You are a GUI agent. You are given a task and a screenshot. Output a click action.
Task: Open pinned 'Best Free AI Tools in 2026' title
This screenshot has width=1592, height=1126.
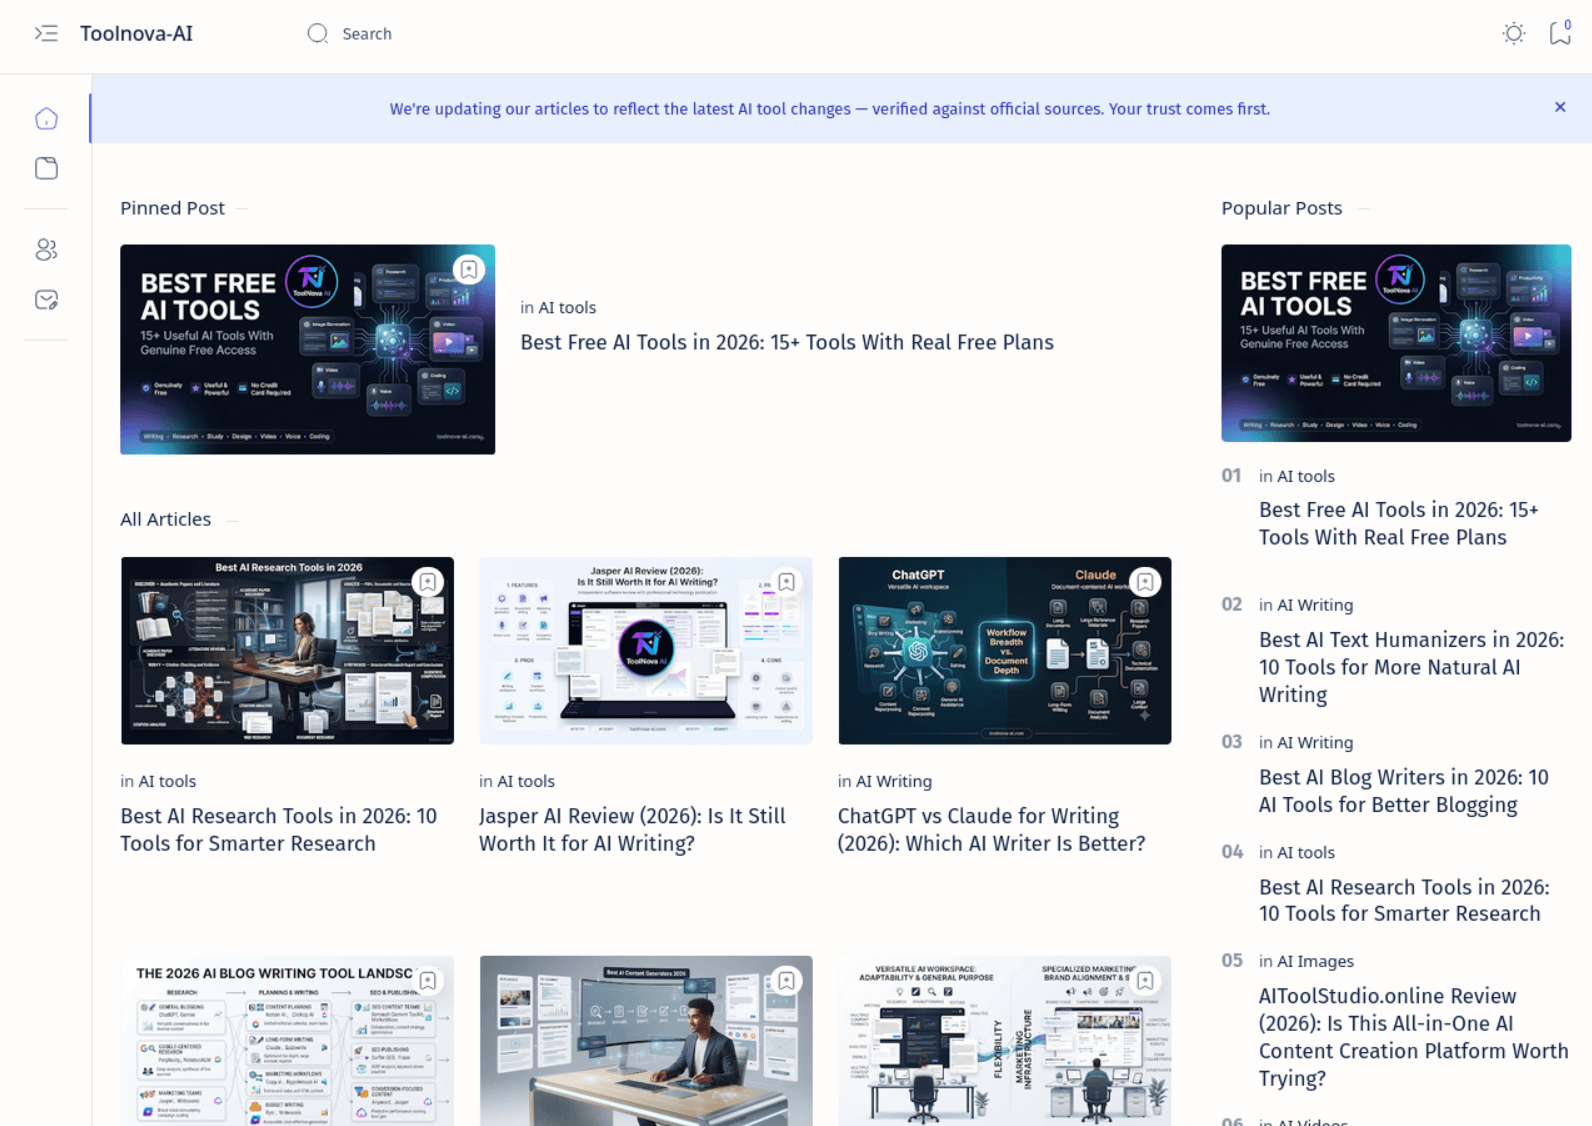point(787,342)
